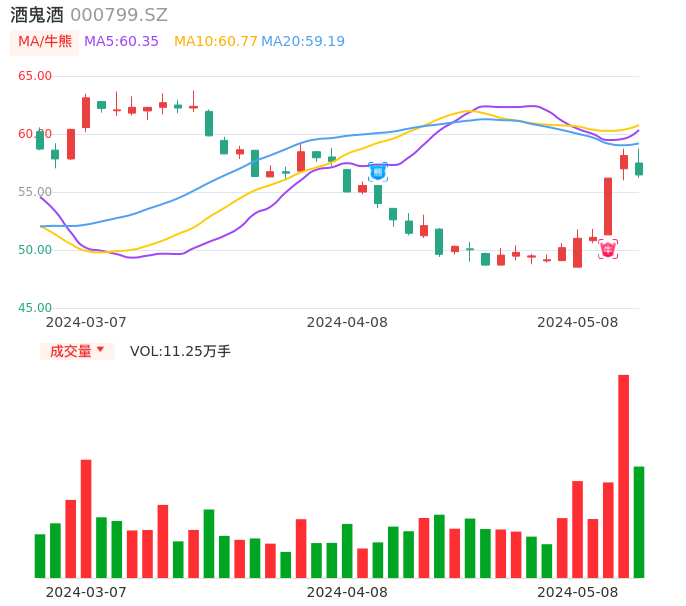The image size is (686, 606).
Task: Click the stock code 000799.SZ
Action: [x=119, y=15]
